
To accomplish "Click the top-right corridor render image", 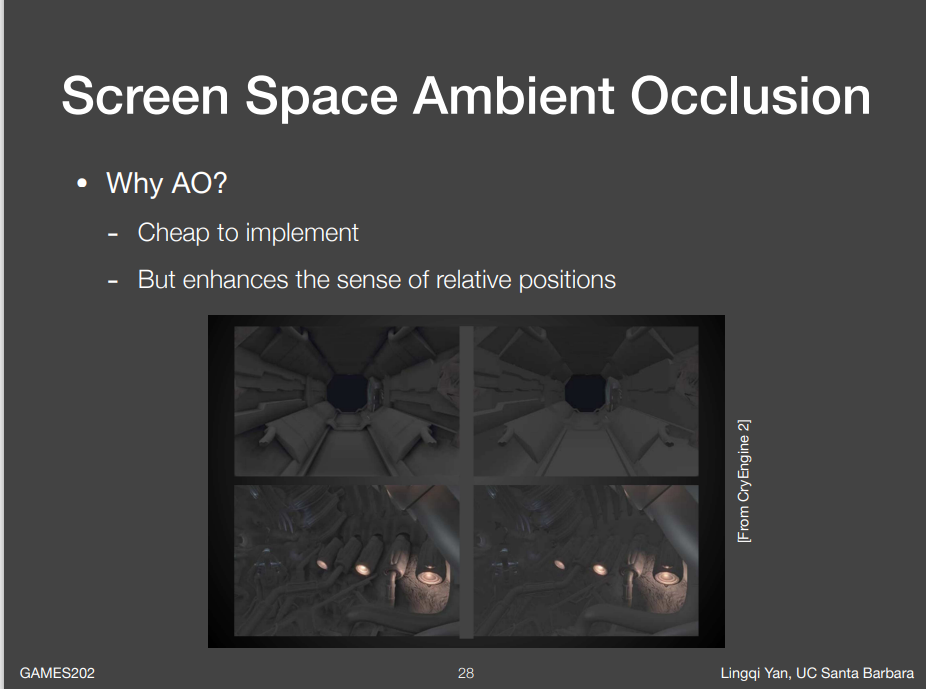I will pos(586,401).
